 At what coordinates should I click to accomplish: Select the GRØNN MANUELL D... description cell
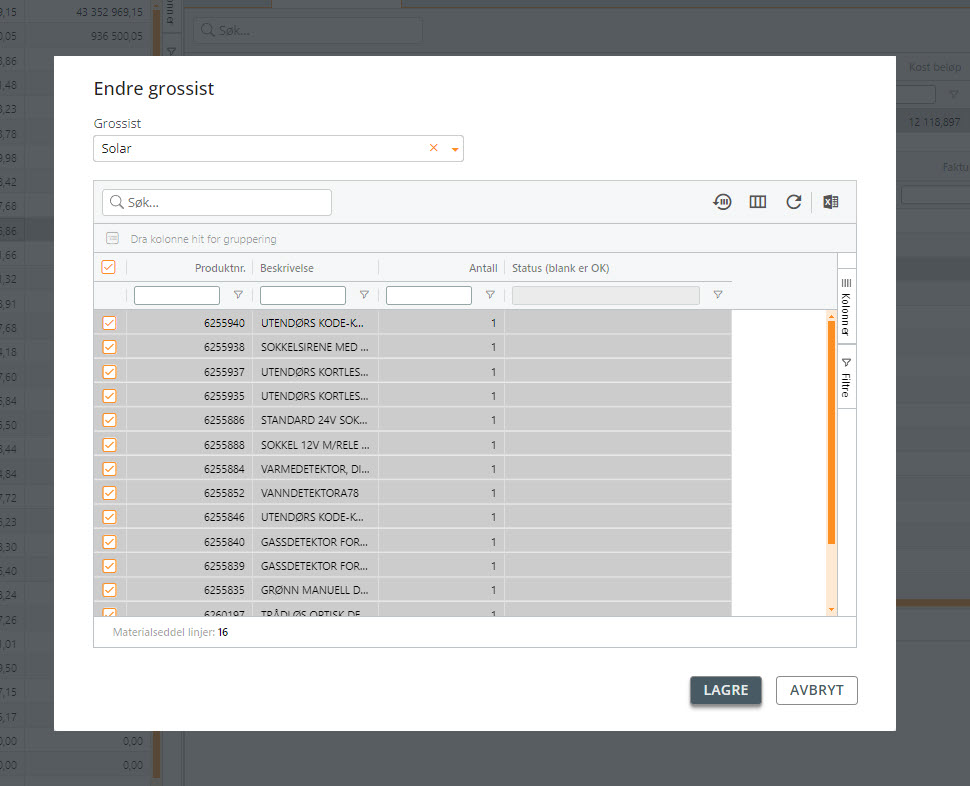pyautogui.click(x=315, y=590)
